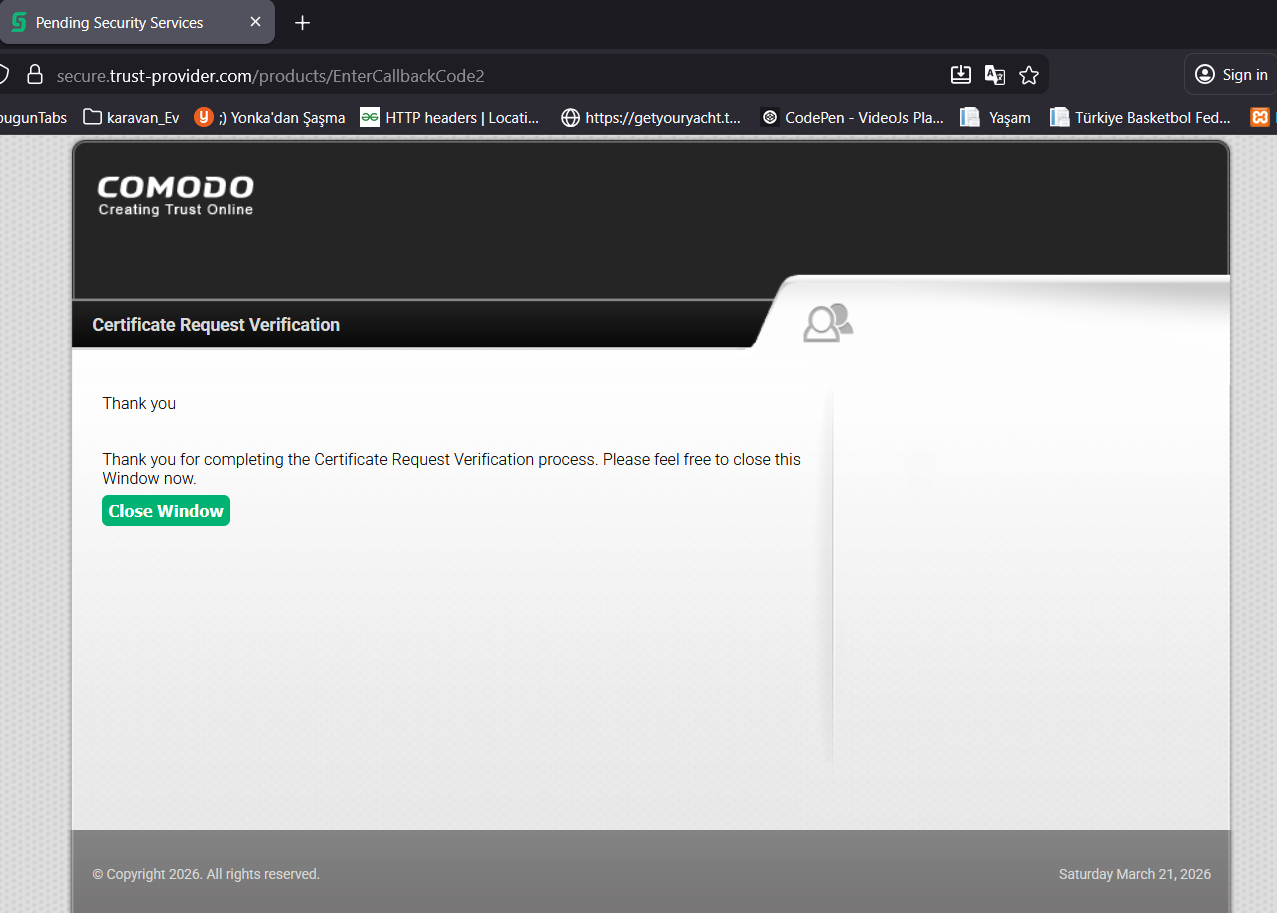Click the green Close Window button
1277x913 pixels.
click(166, 511)
